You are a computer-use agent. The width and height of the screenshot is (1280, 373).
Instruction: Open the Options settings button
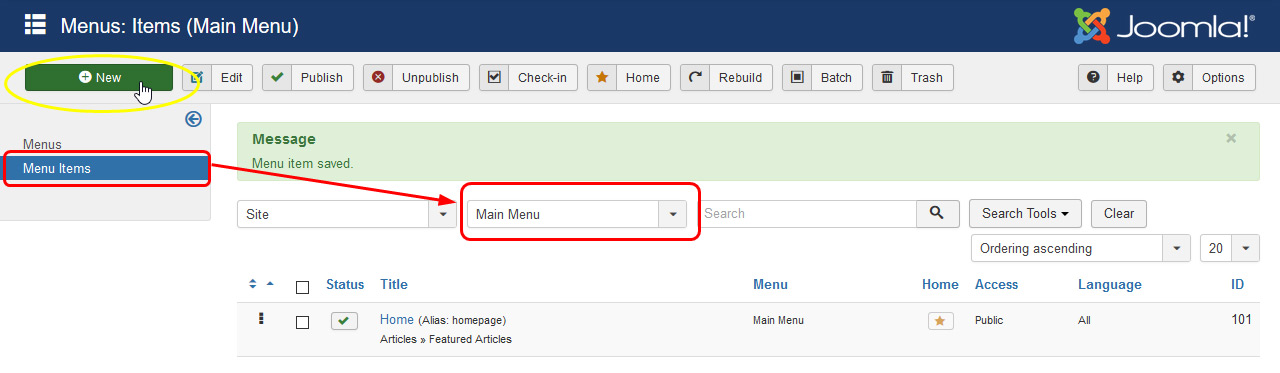point(1209,77)
